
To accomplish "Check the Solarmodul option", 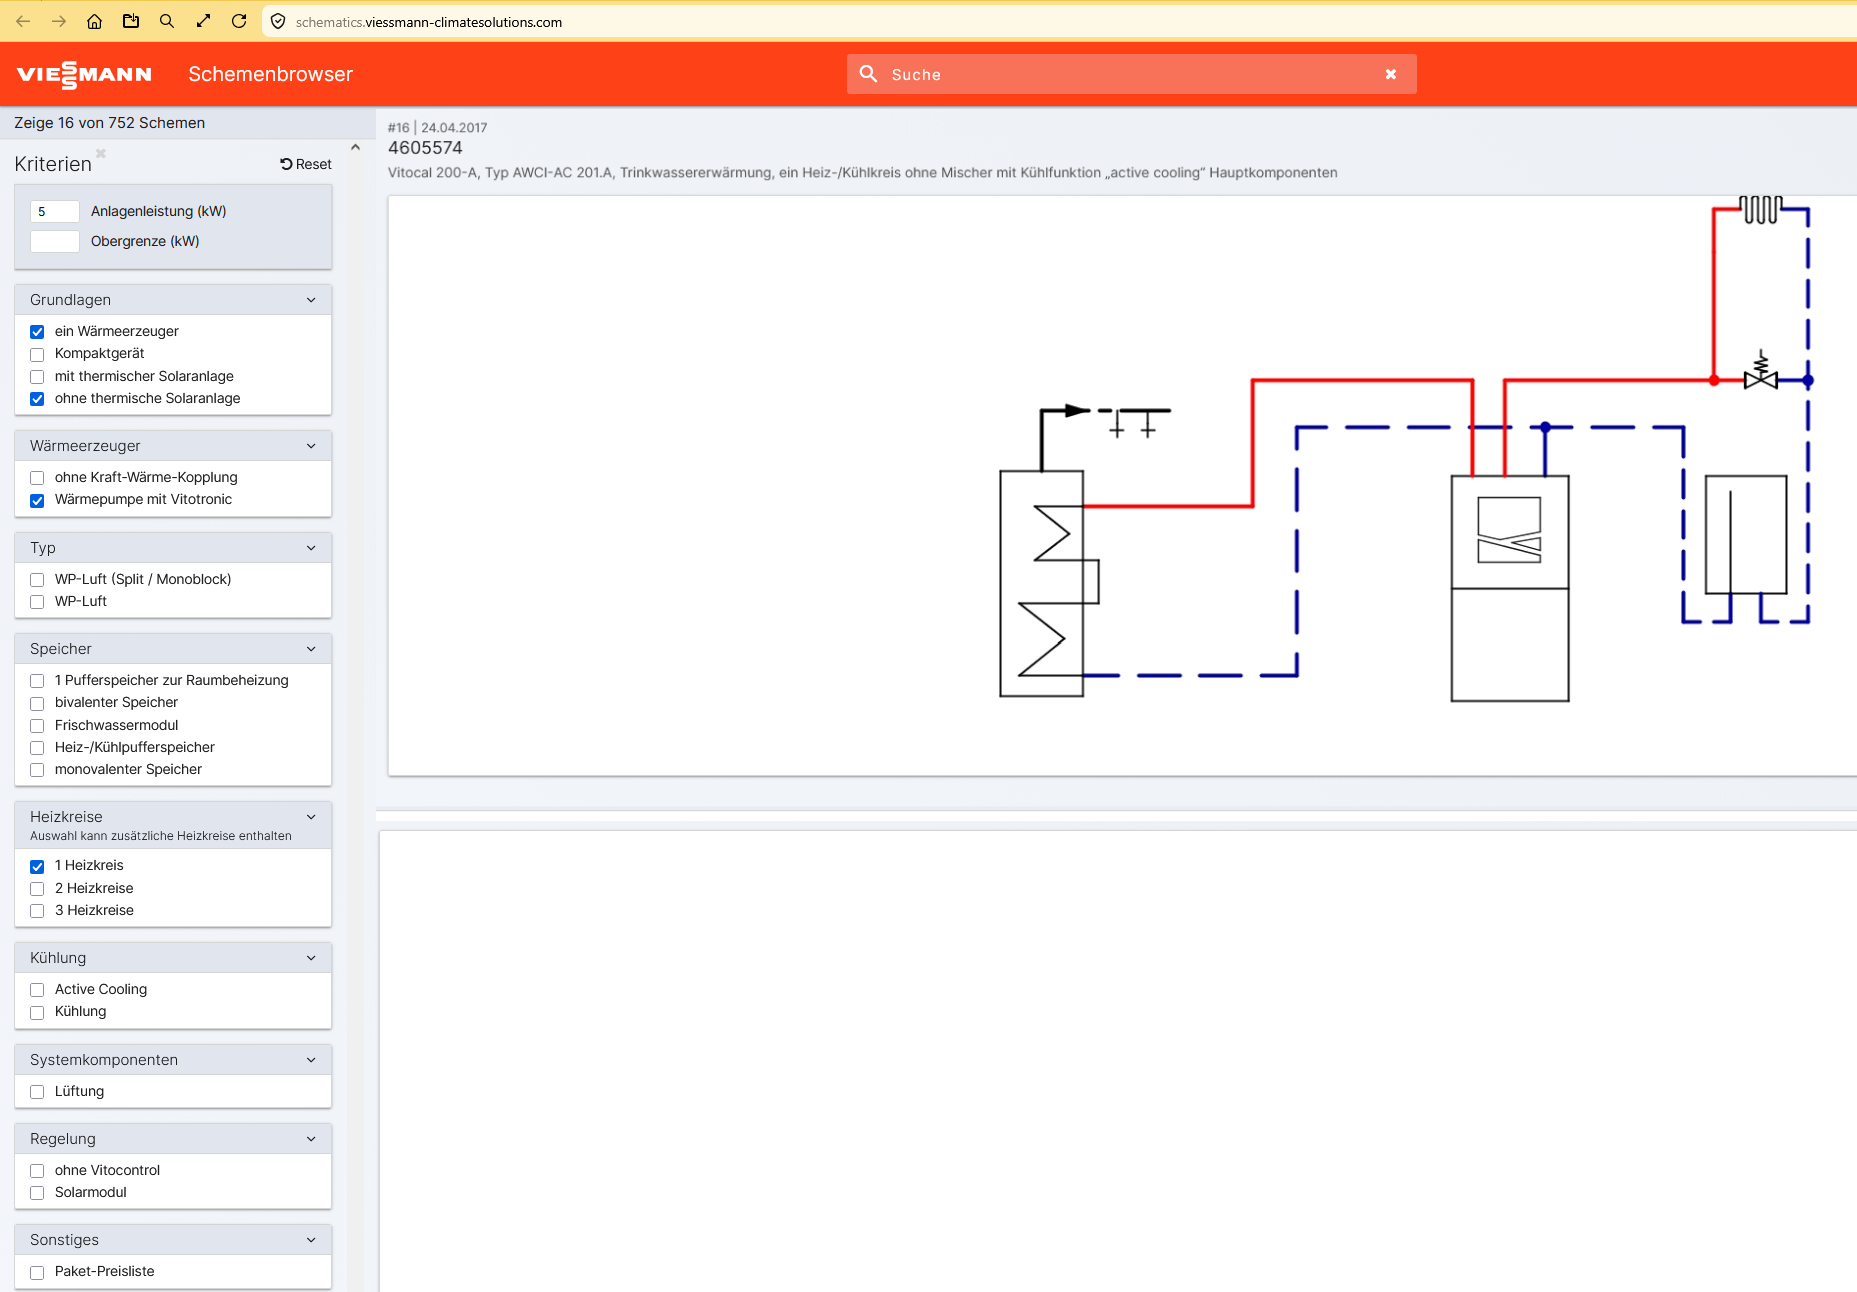I will (x=37, y=1193).
